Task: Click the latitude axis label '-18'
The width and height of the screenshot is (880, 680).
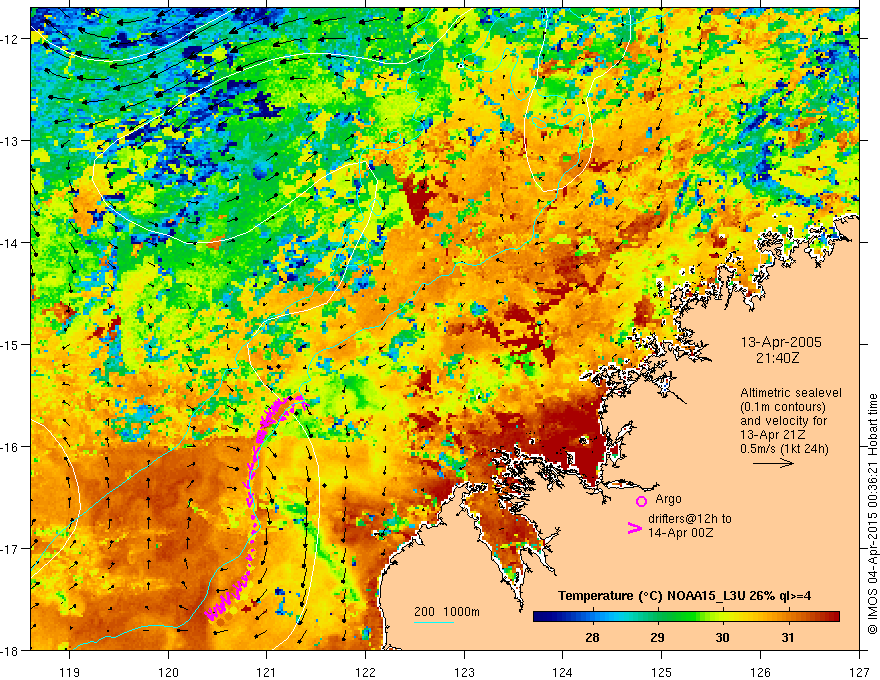Action: pyautogui.click(x=10, y=650)
